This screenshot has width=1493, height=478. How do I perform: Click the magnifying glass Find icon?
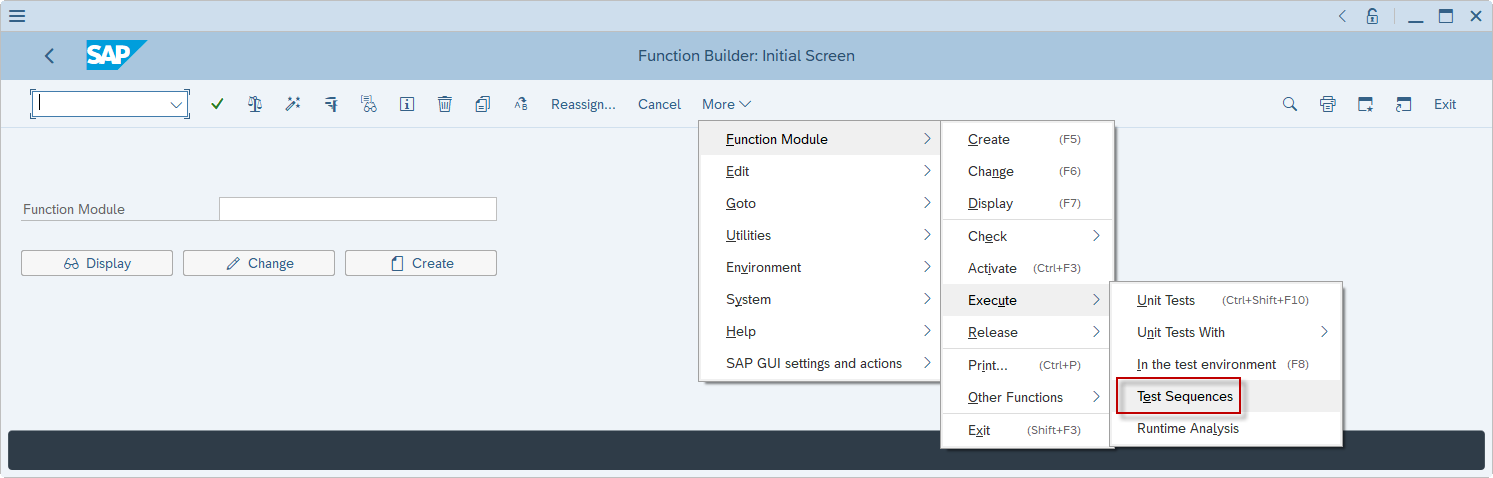click(x=1290, y=104)
